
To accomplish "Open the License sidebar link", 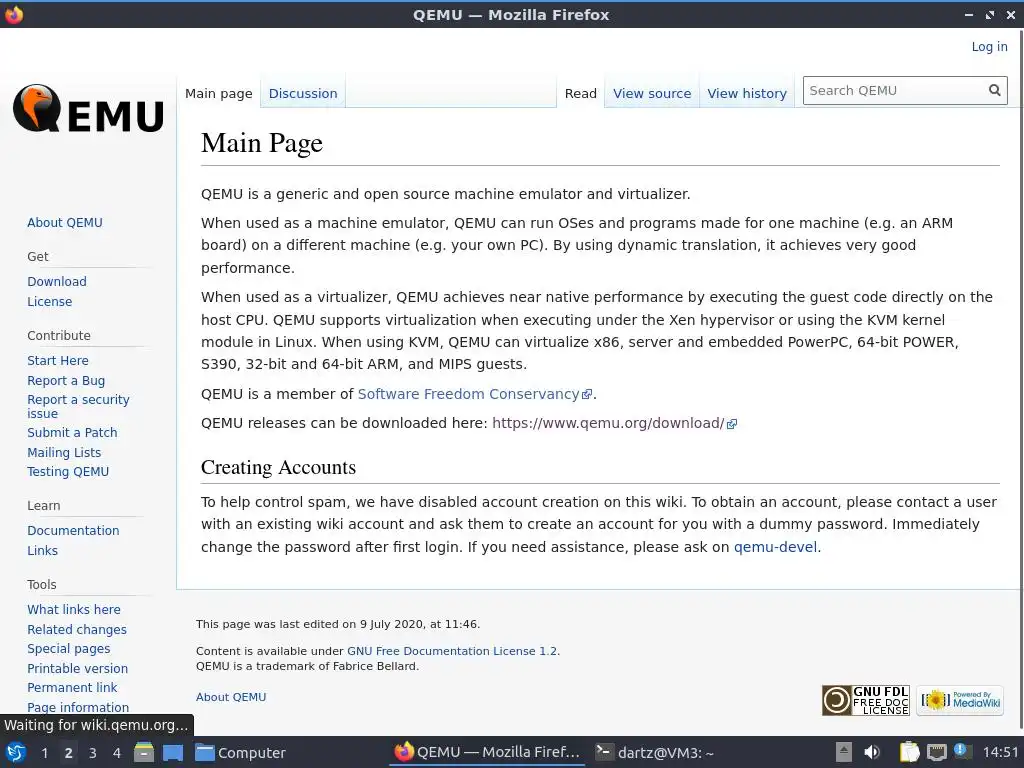I will tap(50, 302).
